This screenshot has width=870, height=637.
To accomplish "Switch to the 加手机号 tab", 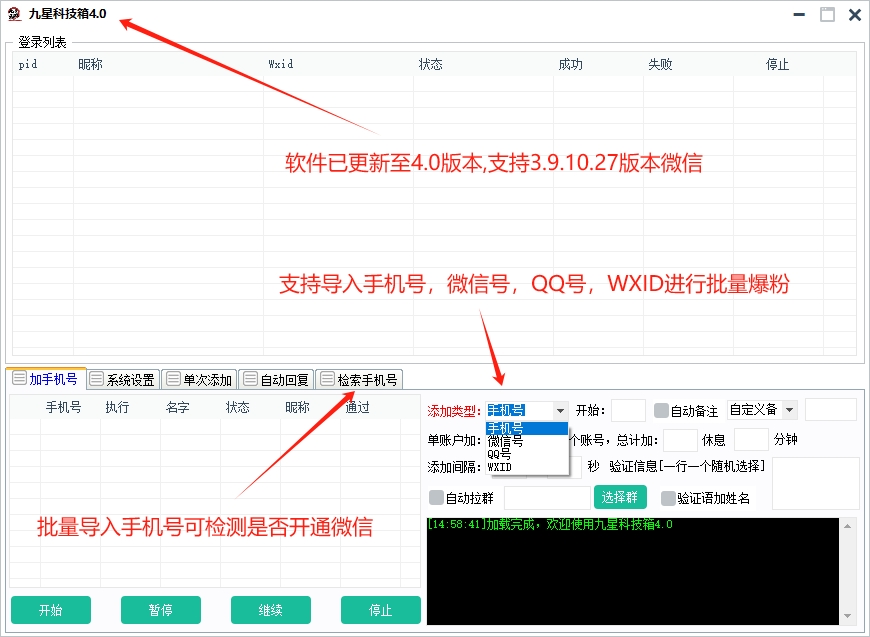I will (46, 379).
